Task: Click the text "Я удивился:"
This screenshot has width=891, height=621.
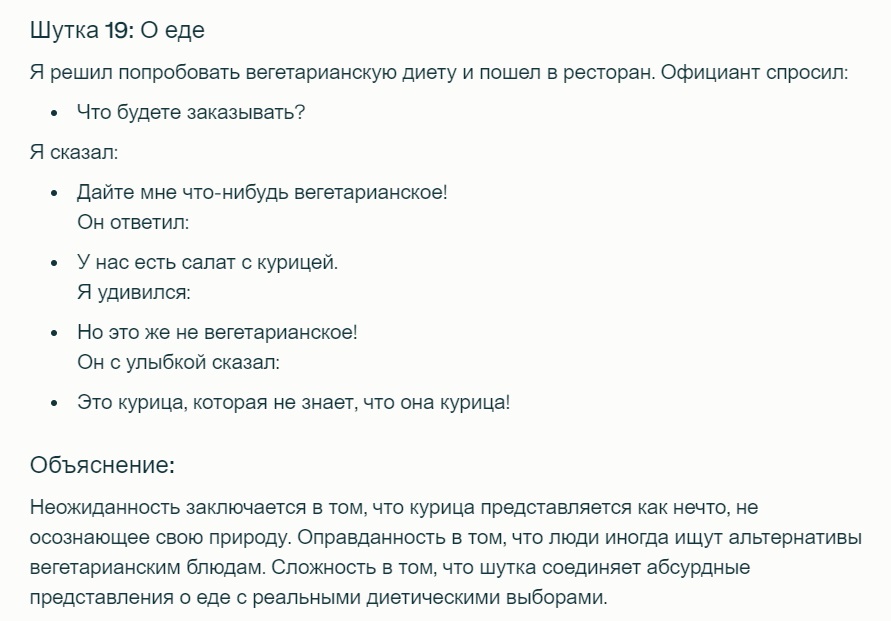Action: [x=133, y=293]
